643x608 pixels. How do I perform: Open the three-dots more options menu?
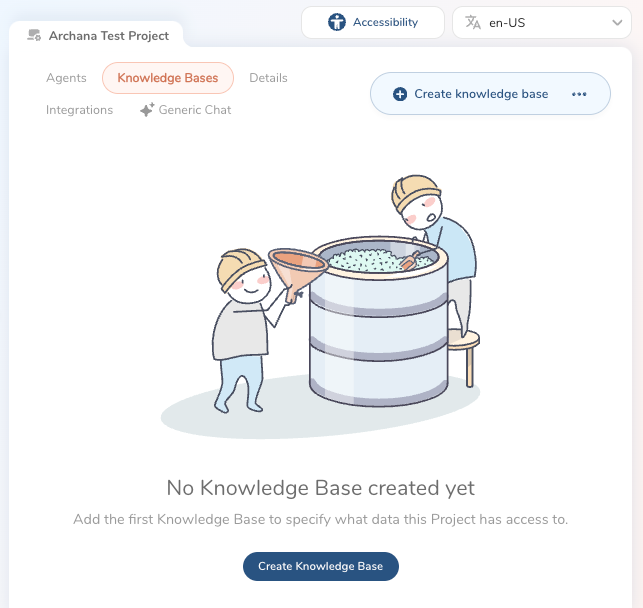tap(579, 94)
